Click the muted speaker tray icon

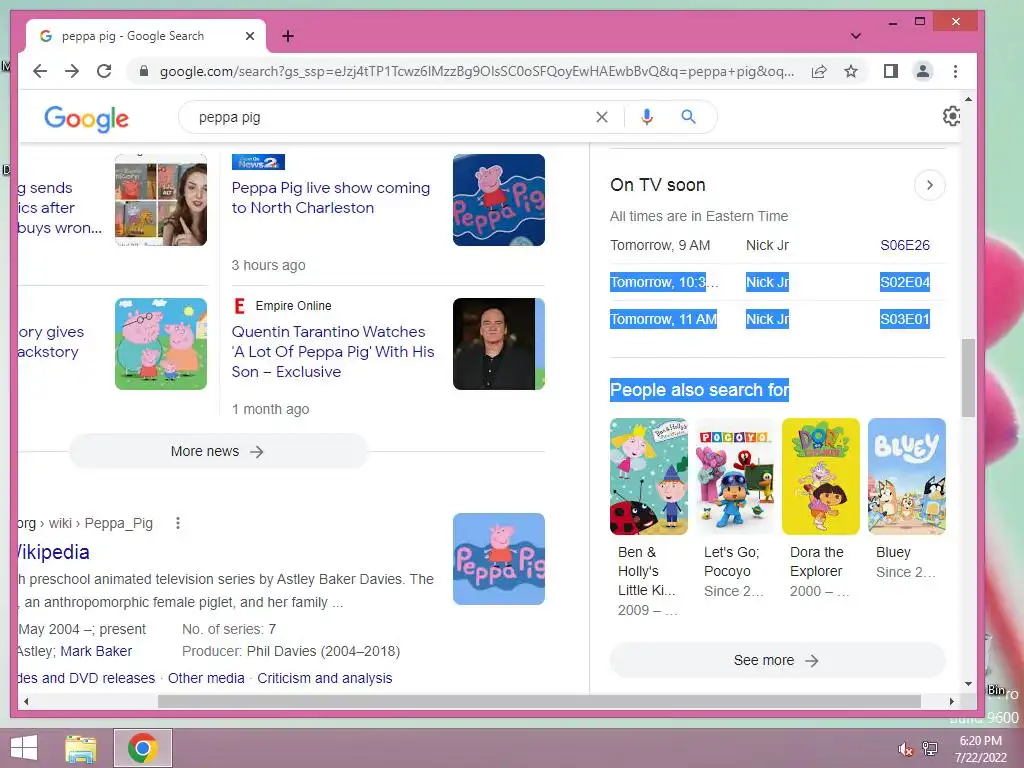[x=905, y=749]
